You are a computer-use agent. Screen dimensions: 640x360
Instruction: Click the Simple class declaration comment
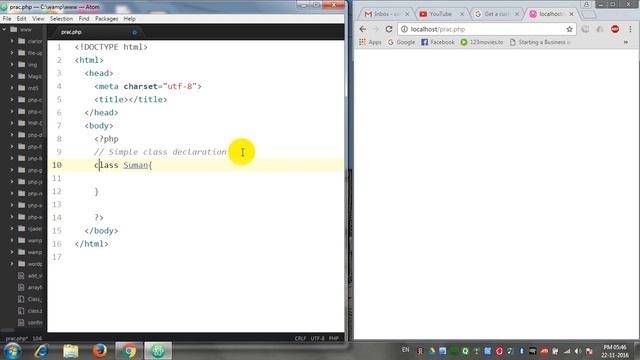pos(160,152)
